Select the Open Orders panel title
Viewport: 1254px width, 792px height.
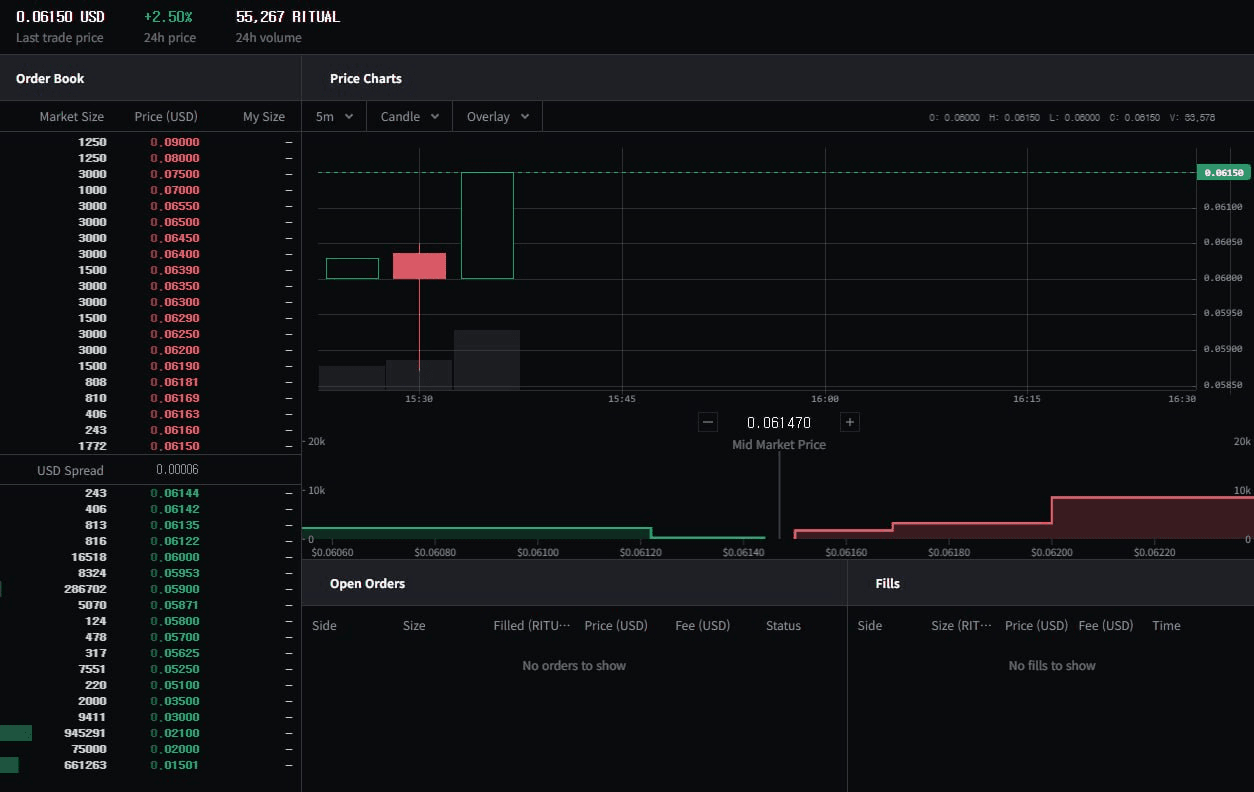367,583
